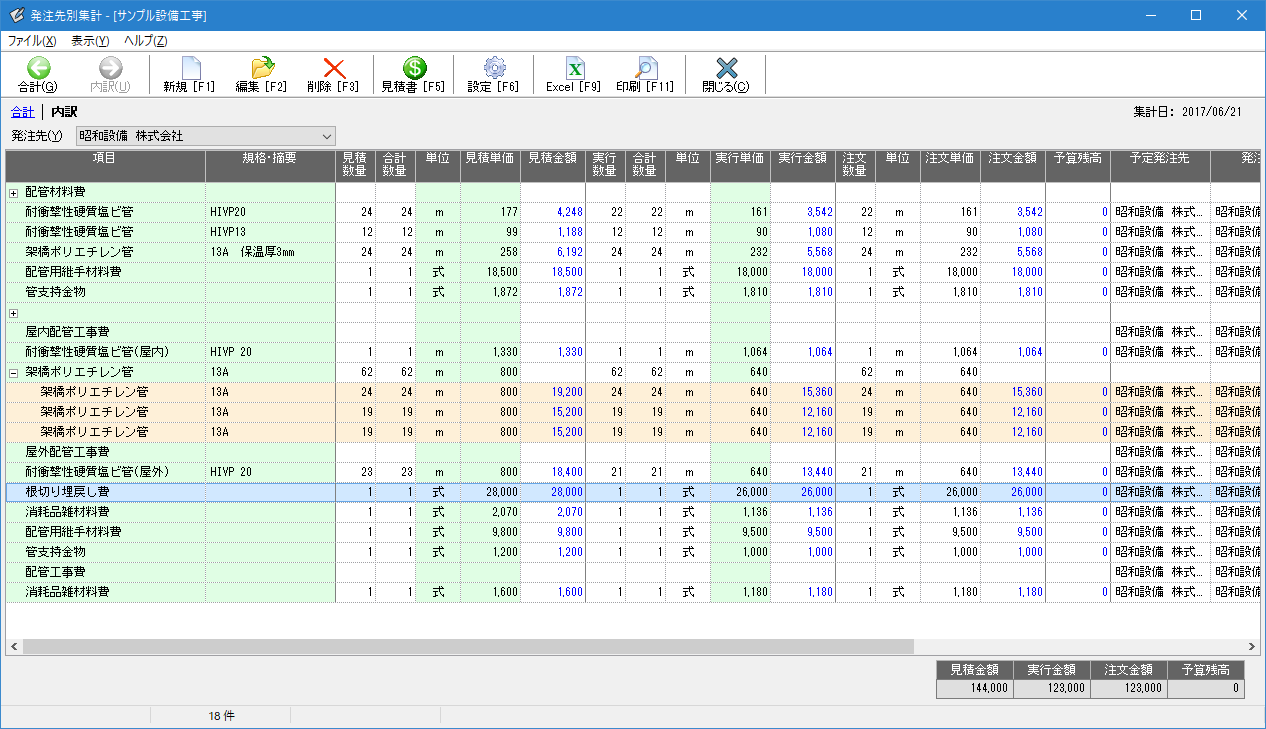Open the 編集 [F2] folder icon
Image resolution: width=1266 pixels, height=729 pixels.
pyautogui.click(x=262, y=68)
